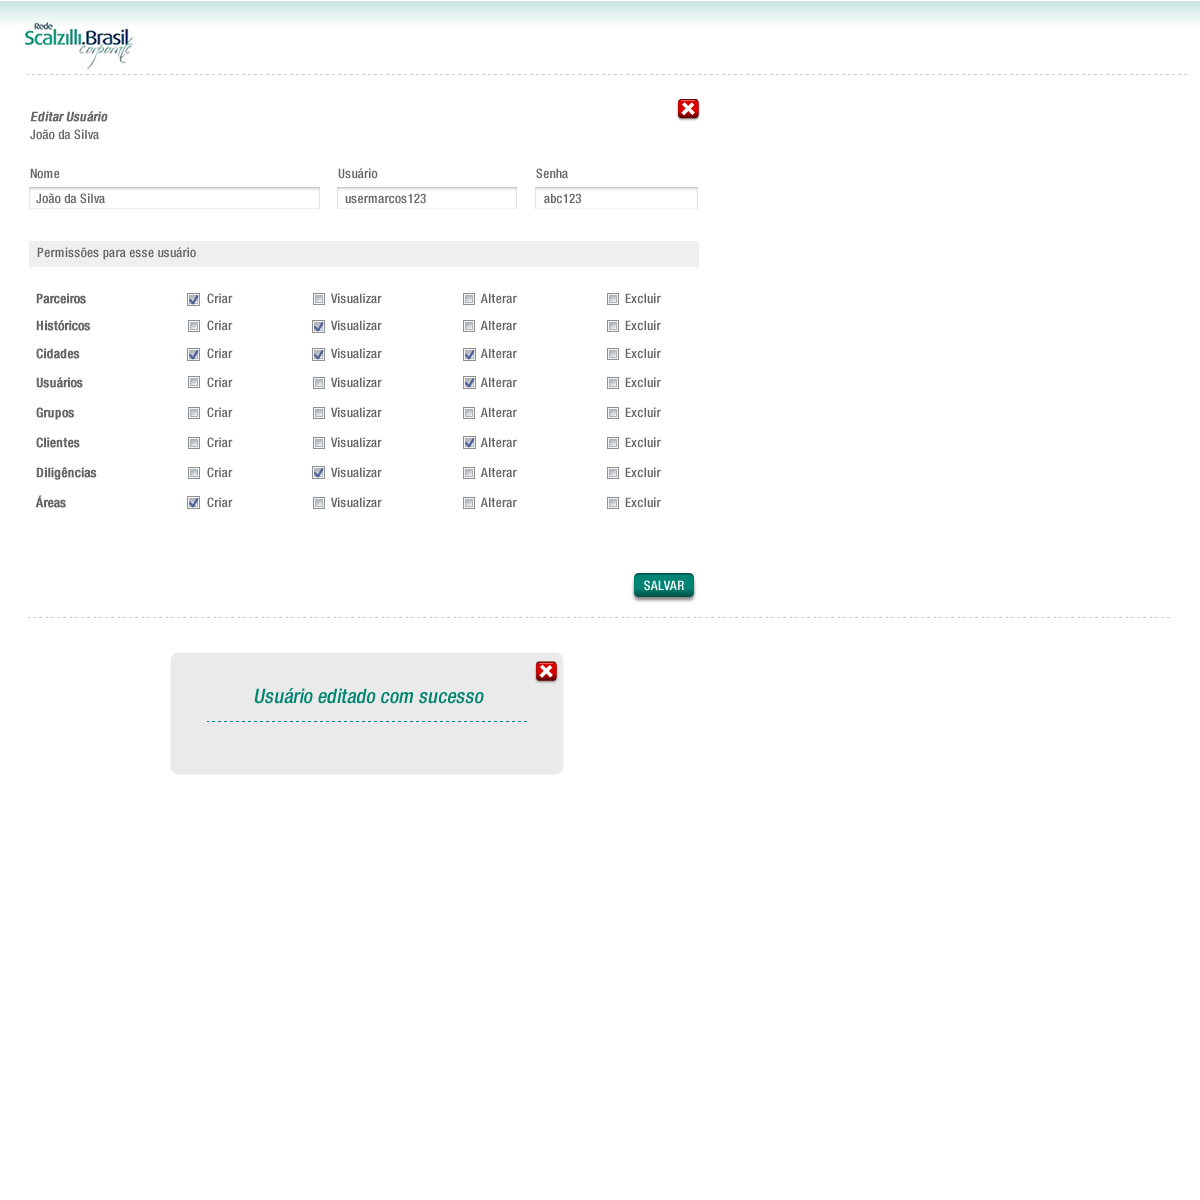Click the SALVAR button
This screenshot has height=1200, width=1200.
tap(663, 586)
